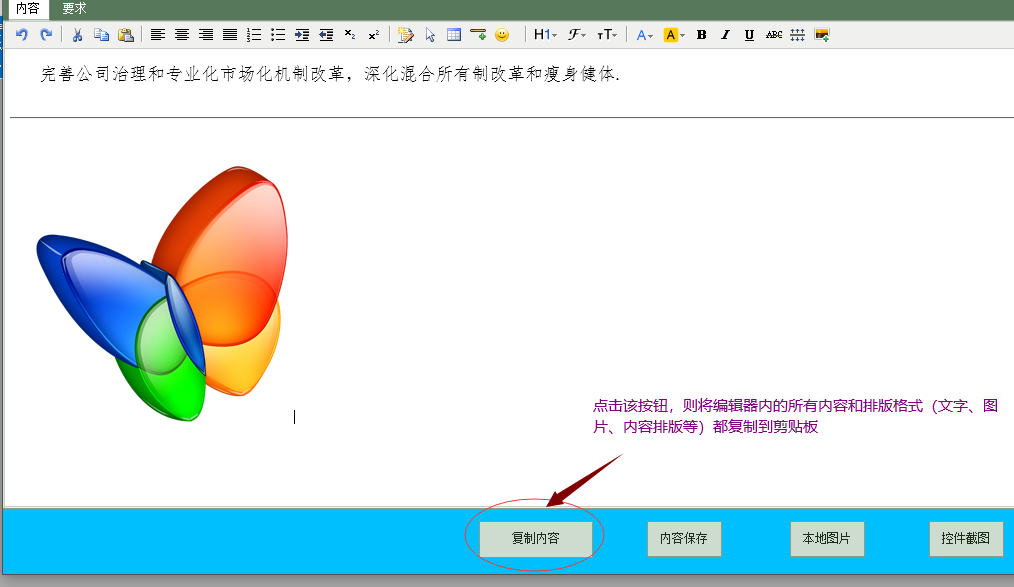Toggle bold formatting
The height and width of the screenshot is (587, 1014).
point(702,35)
